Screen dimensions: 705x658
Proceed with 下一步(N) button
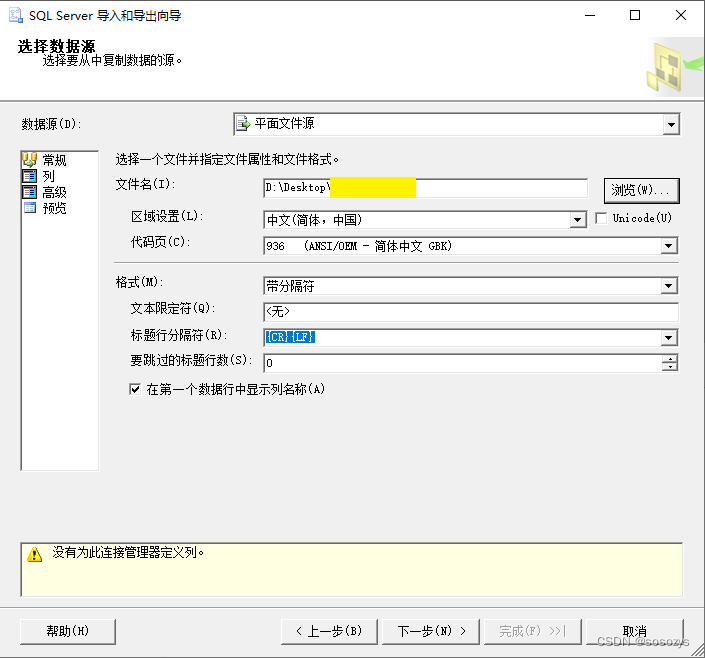(431, 631)
